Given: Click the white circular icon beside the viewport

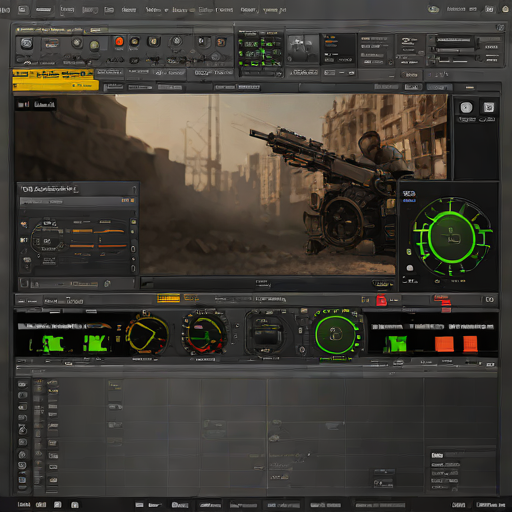Looking at the screenshot, I should point(466,107).
